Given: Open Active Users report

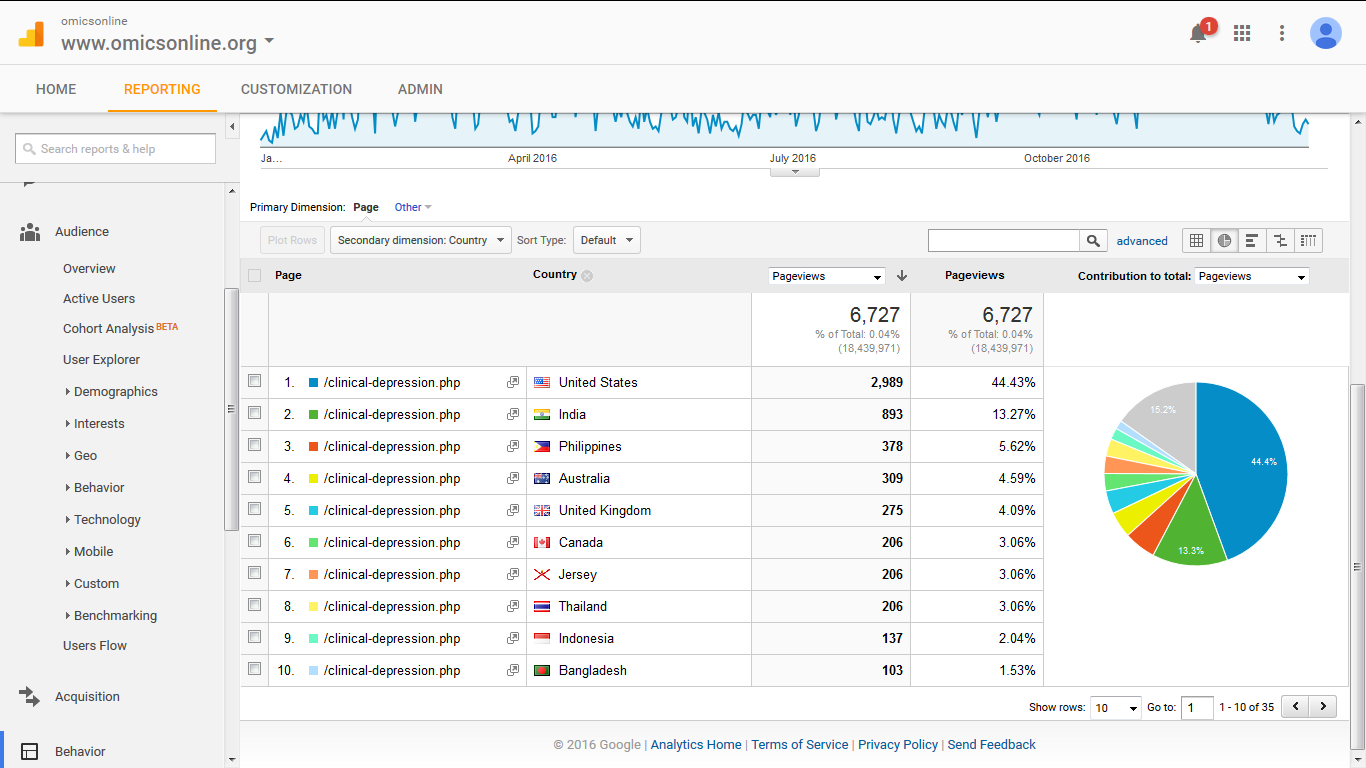Looking at the screenshot, I should pyautogui.click(x=99, y=298).
